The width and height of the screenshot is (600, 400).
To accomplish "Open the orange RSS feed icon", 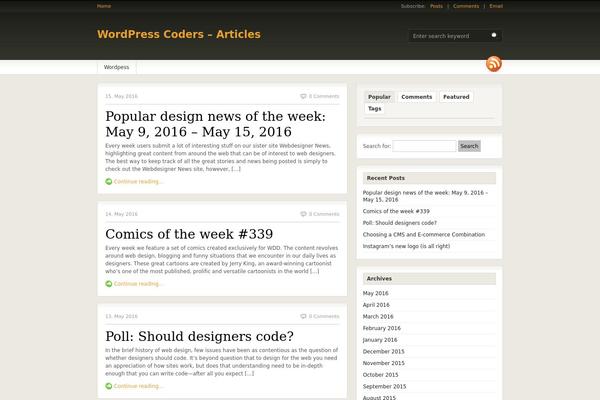I will point(494,64).
